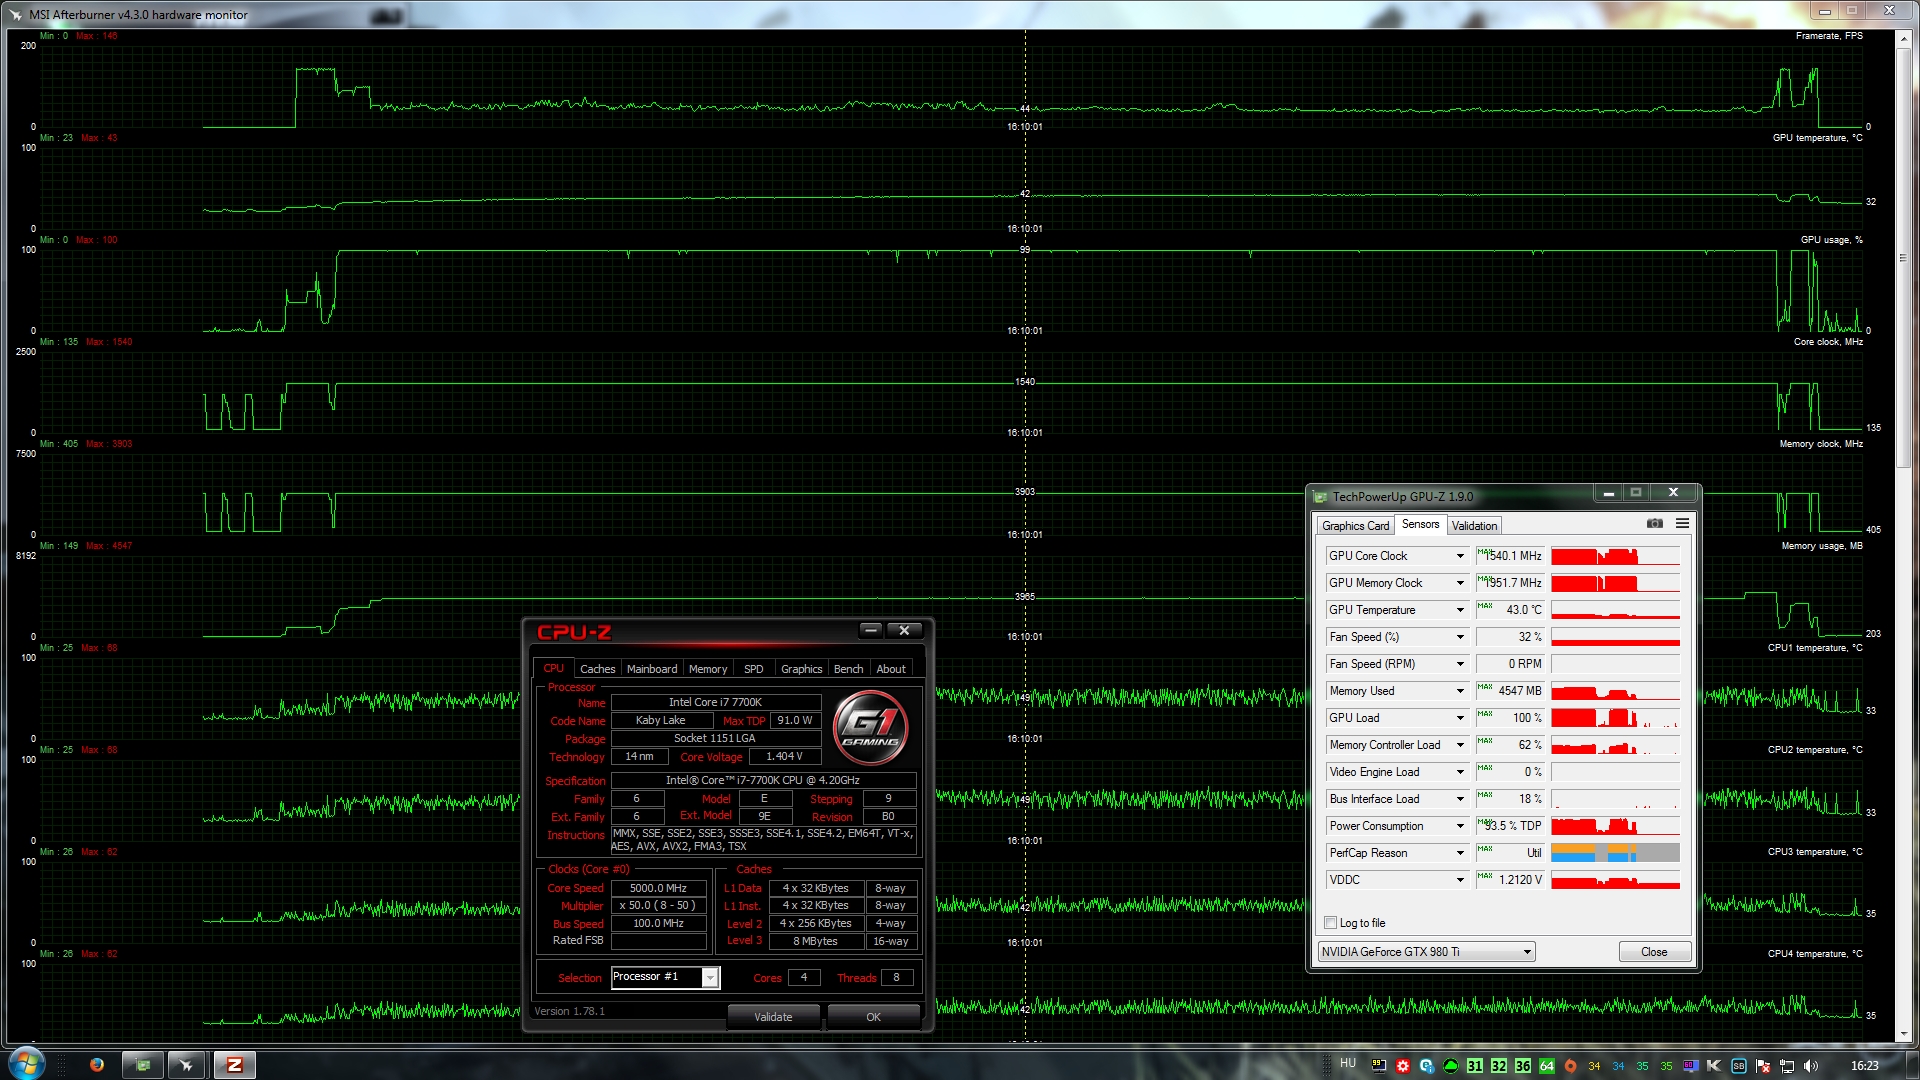
Task: Click the HU language indicator
Action: pyautogui.click(x=1348, y=1063)
